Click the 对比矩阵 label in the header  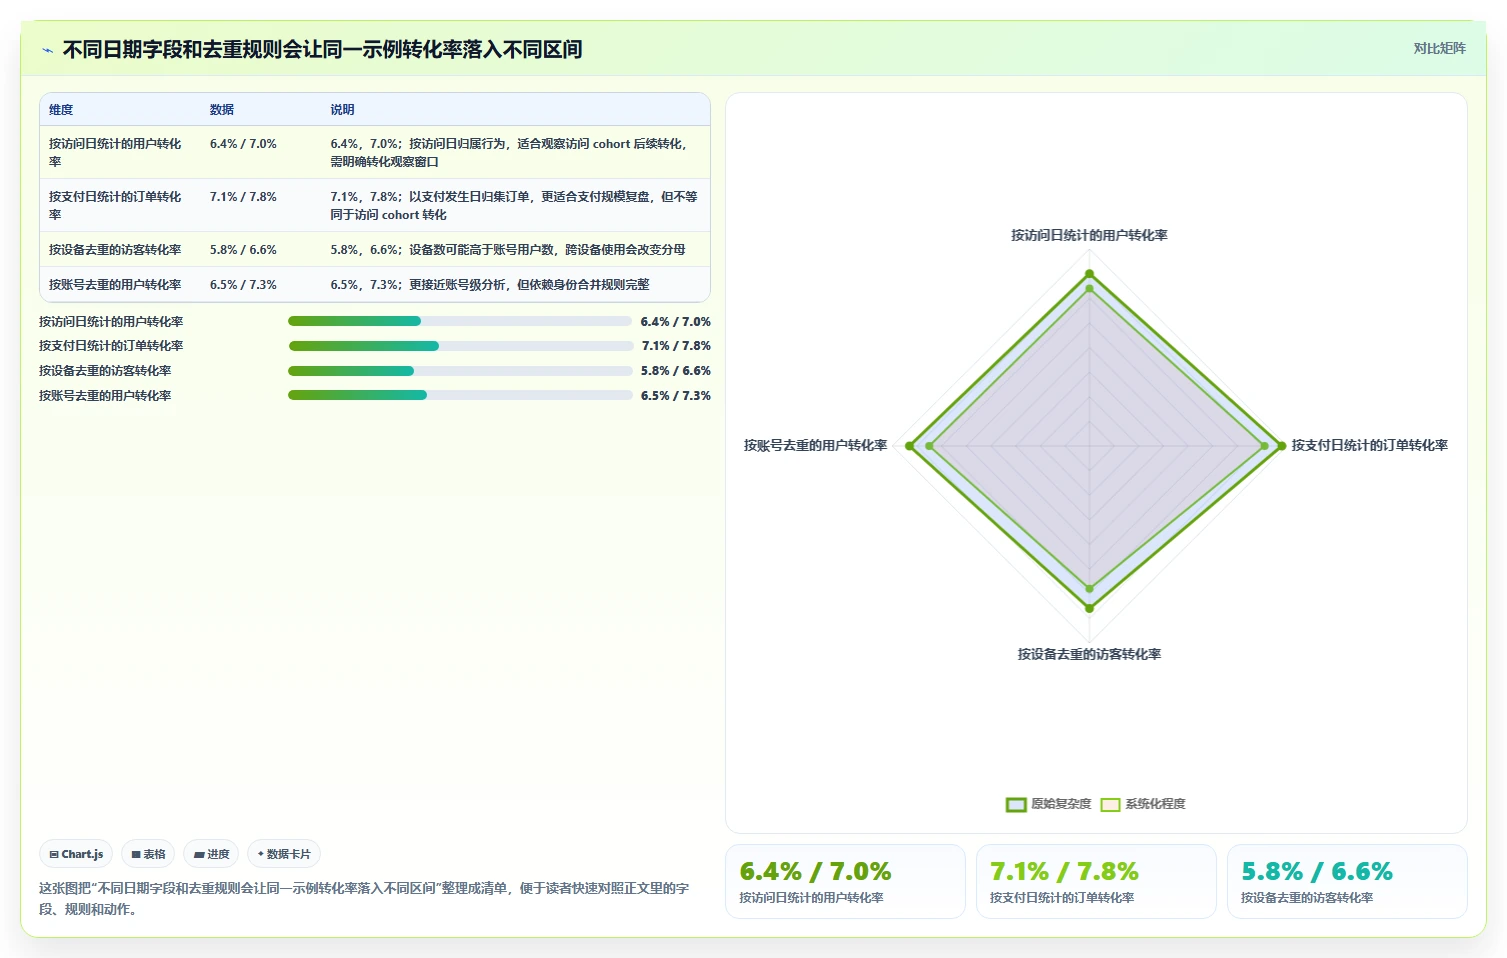click(1439, 48)
